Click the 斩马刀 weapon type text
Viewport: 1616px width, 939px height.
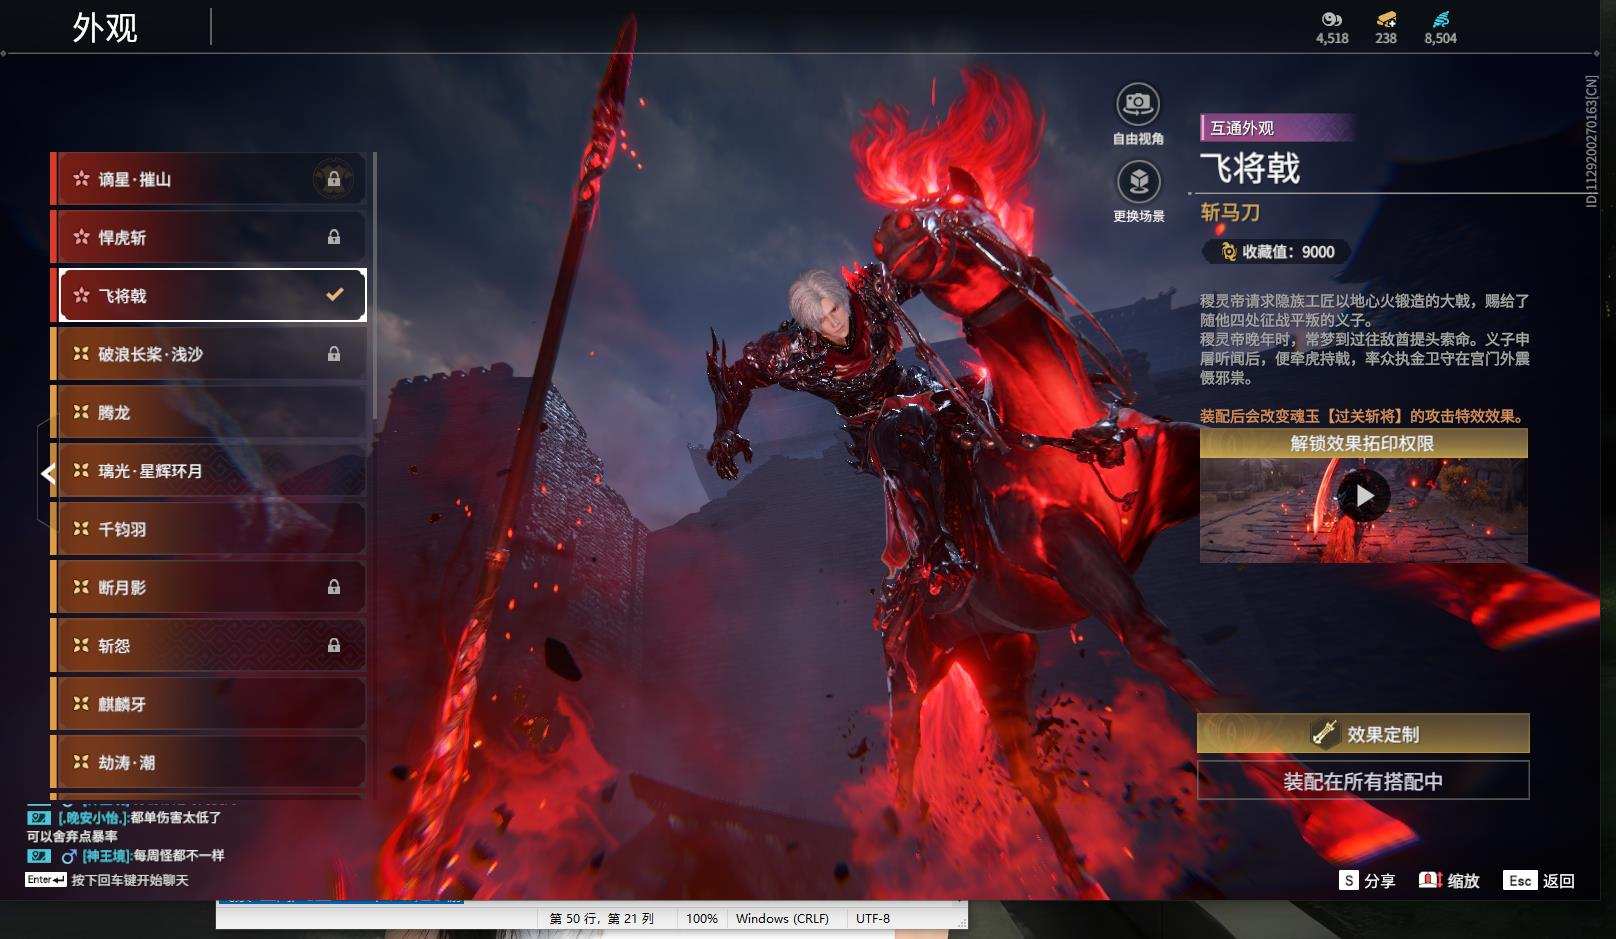click(x=1230, y=212)
